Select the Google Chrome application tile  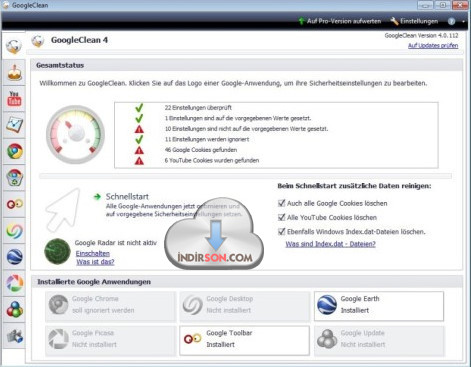pyautogui.click(x=111, y=307)
